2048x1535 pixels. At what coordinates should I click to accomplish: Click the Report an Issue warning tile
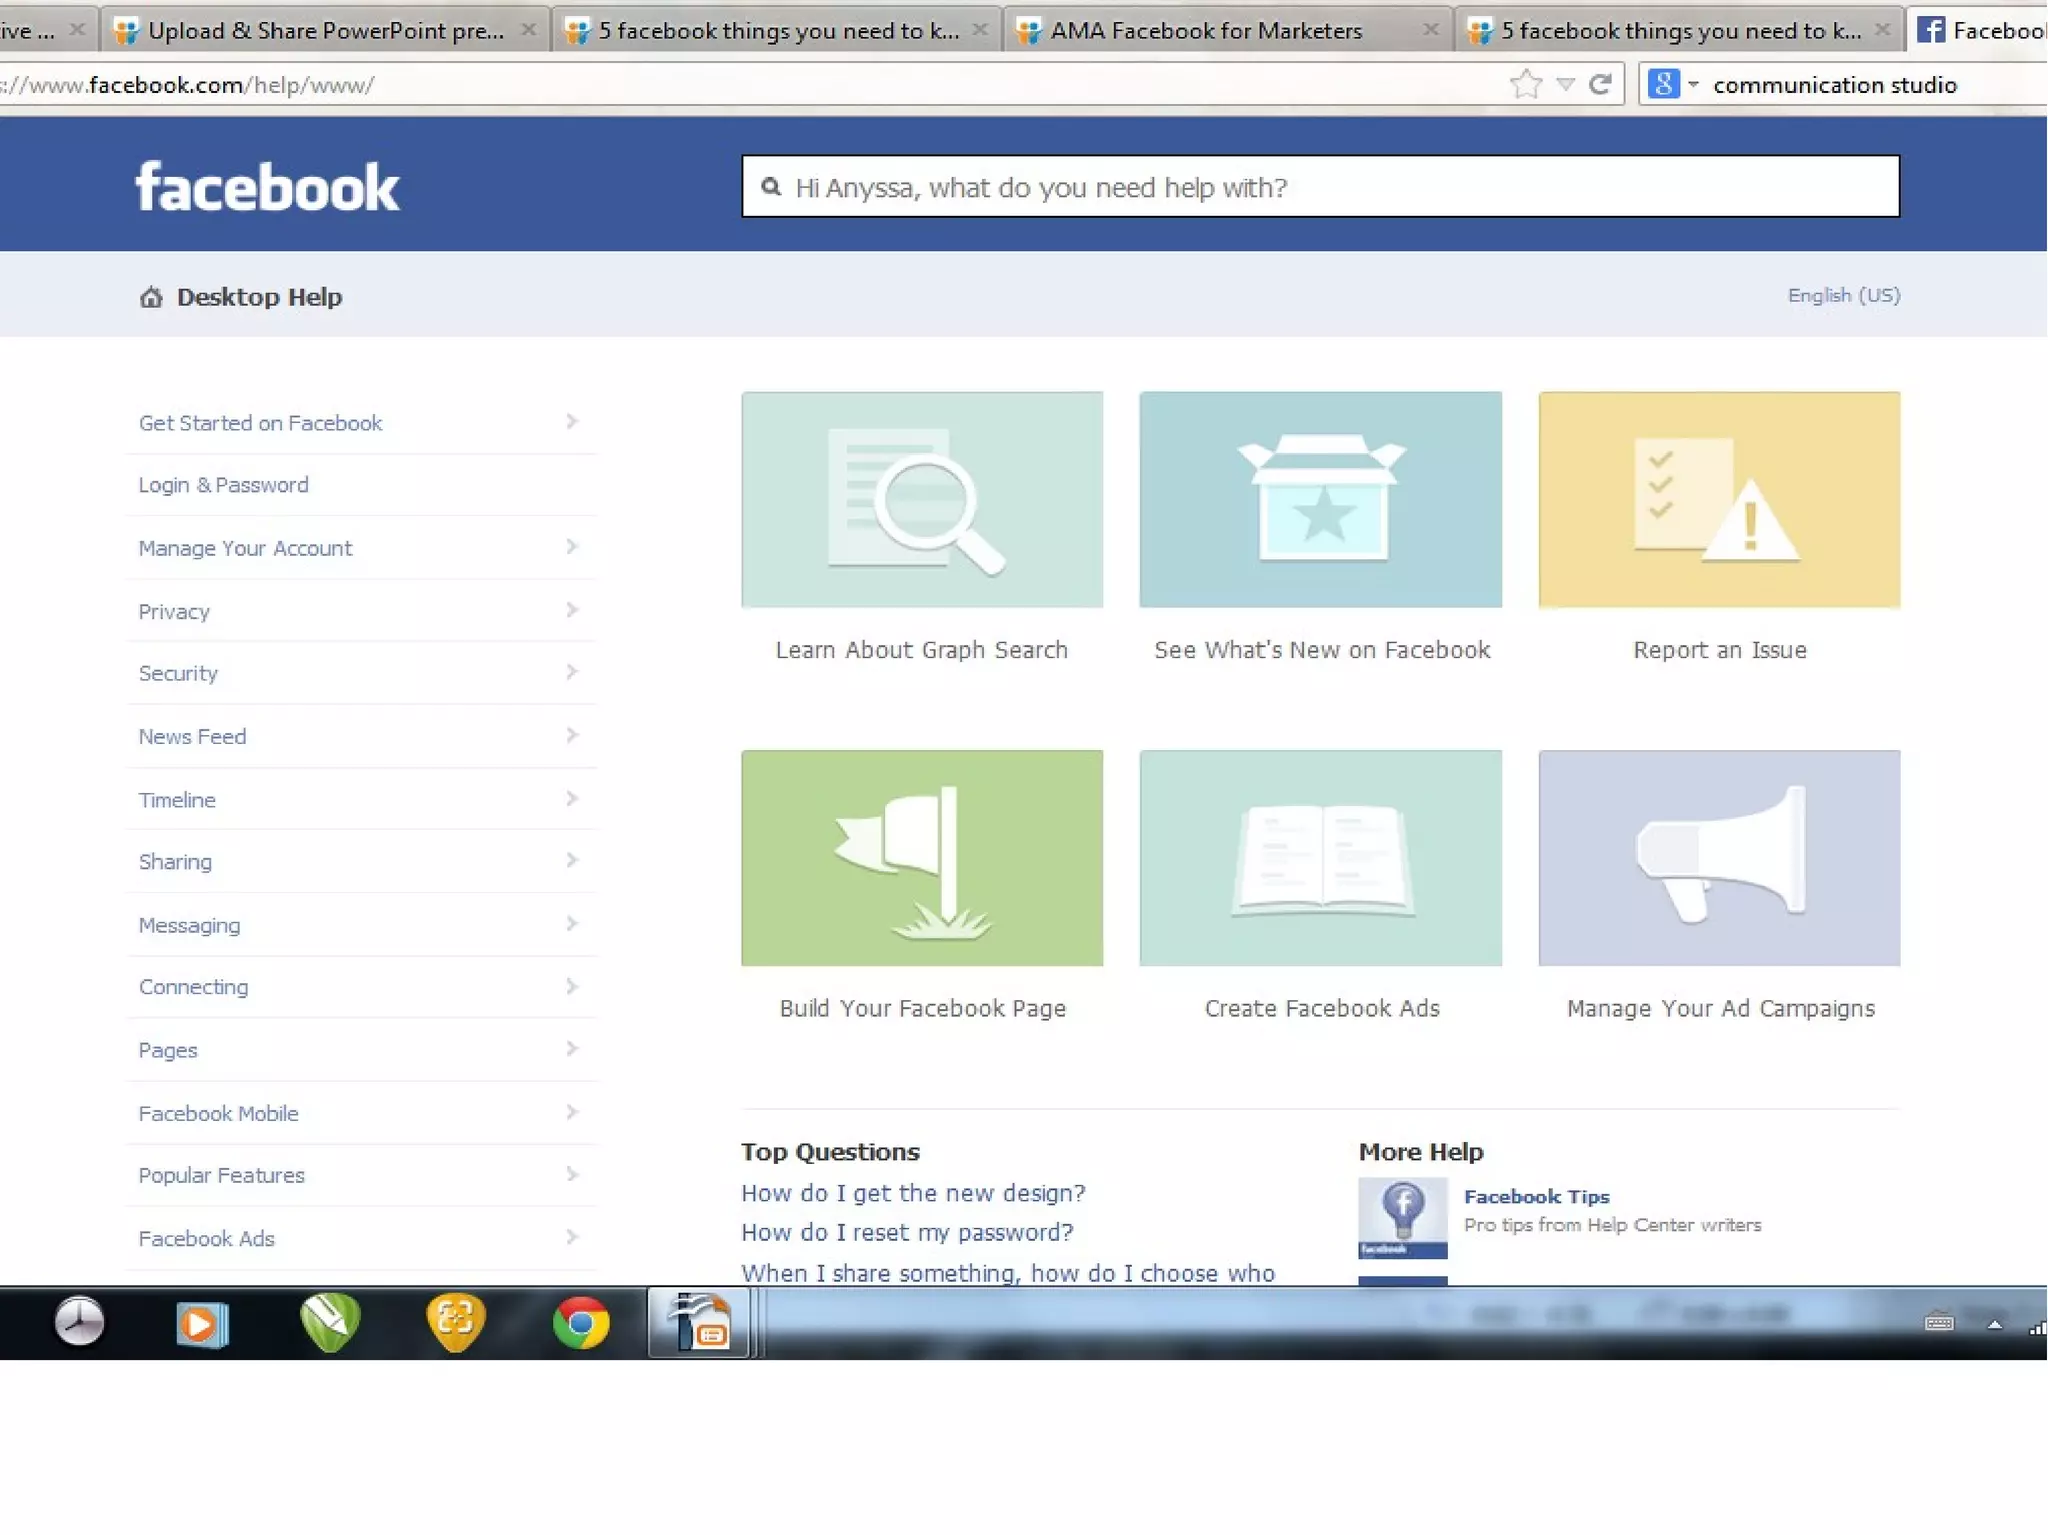tap(1718, 499)
